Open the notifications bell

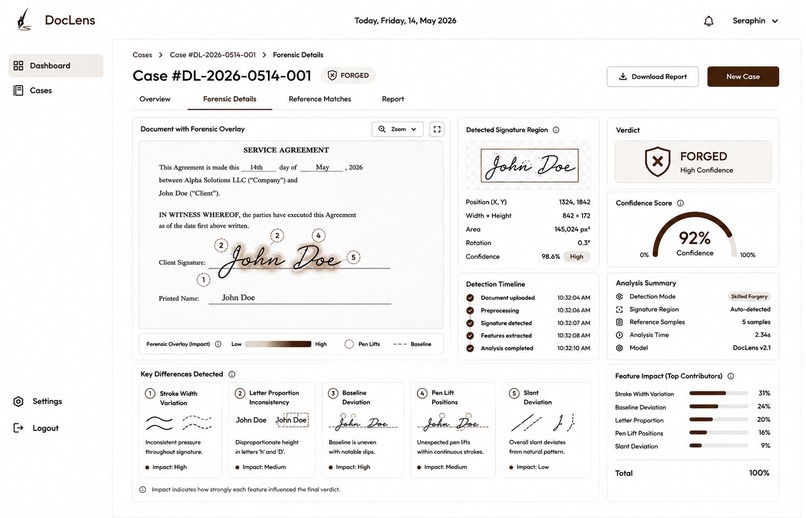(x=708, y=21)
